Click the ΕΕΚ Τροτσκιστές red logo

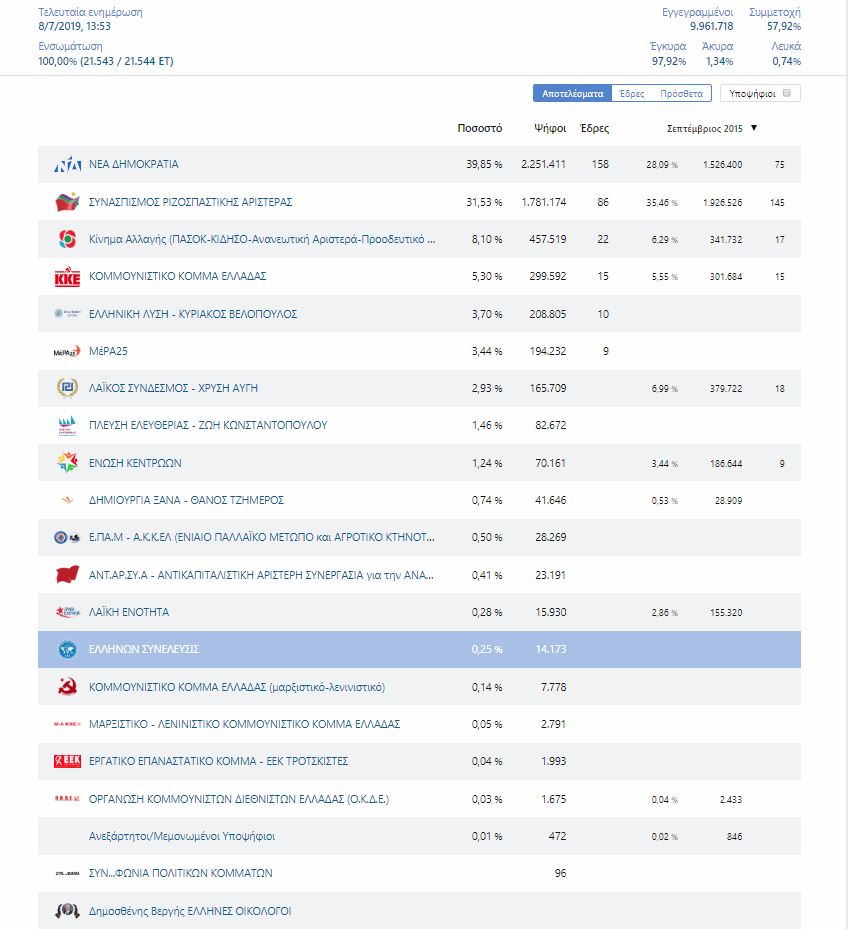tap(67, 761)
